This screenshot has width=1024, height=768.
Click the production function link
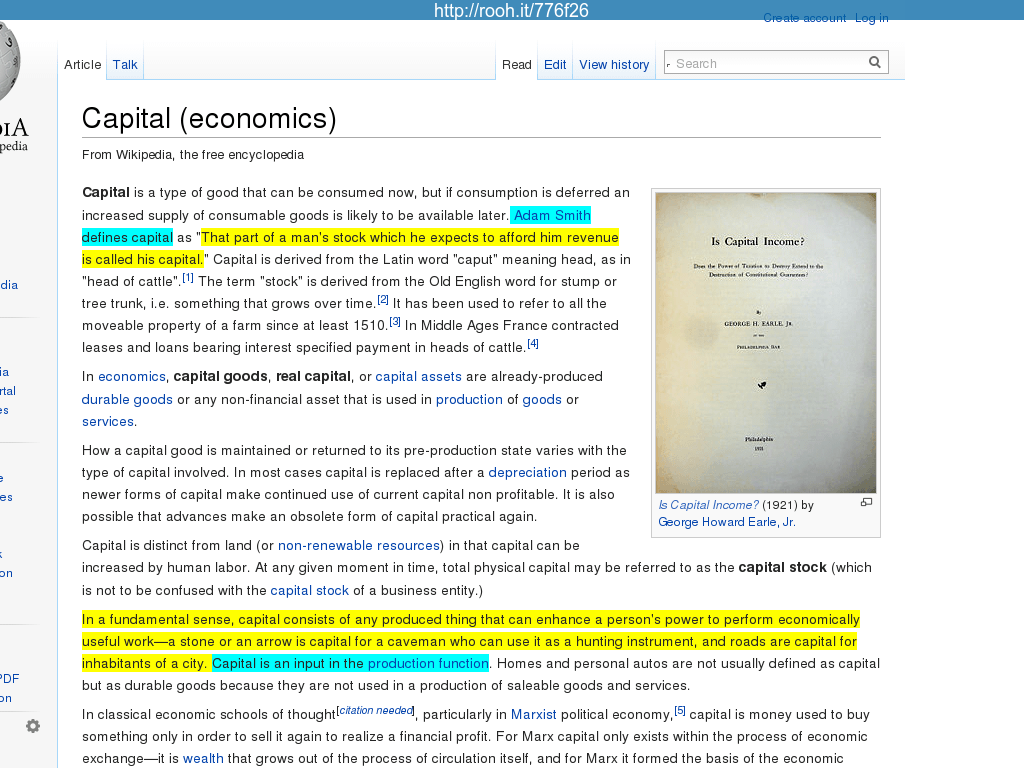click(428, 663)
